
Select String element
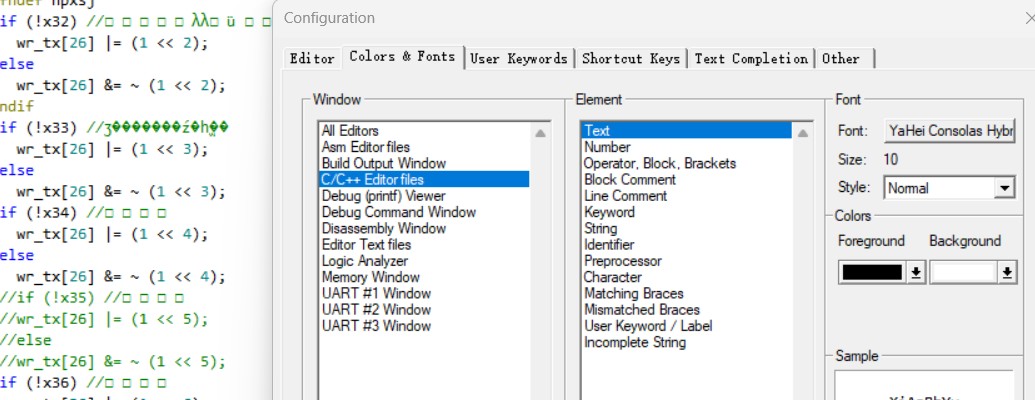click(686, 228)
